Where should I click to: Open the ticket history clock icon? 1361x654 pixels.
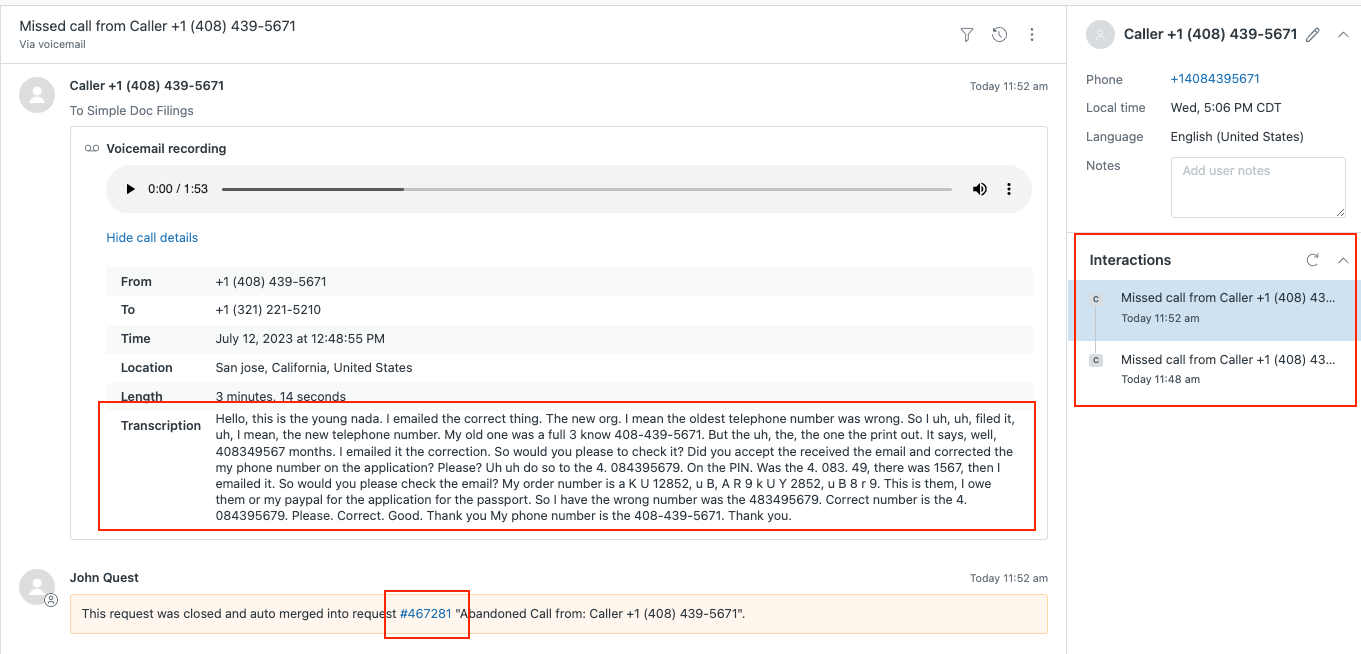pos(999,34)
